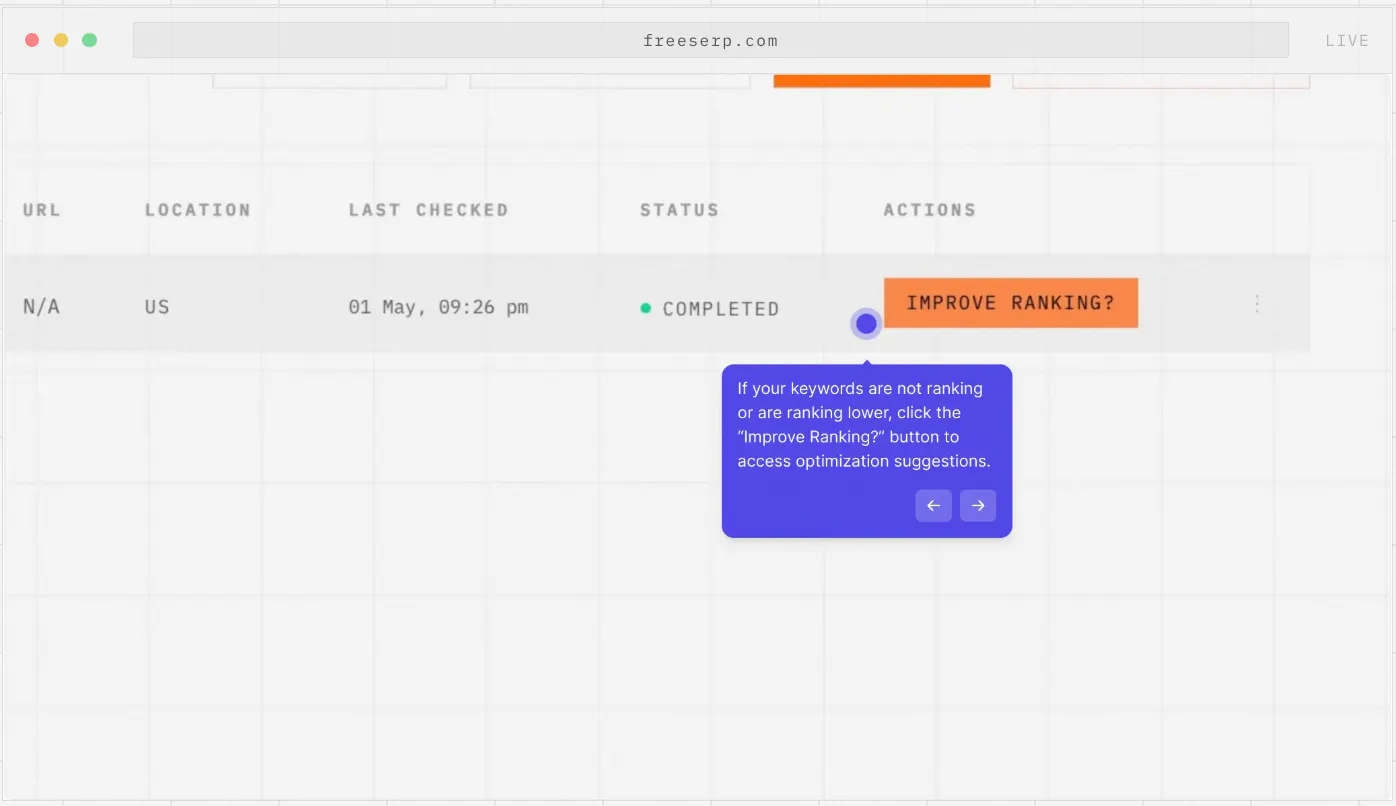
Task: Click the LIVE label in browser bar
Action: coord(1347,41)
